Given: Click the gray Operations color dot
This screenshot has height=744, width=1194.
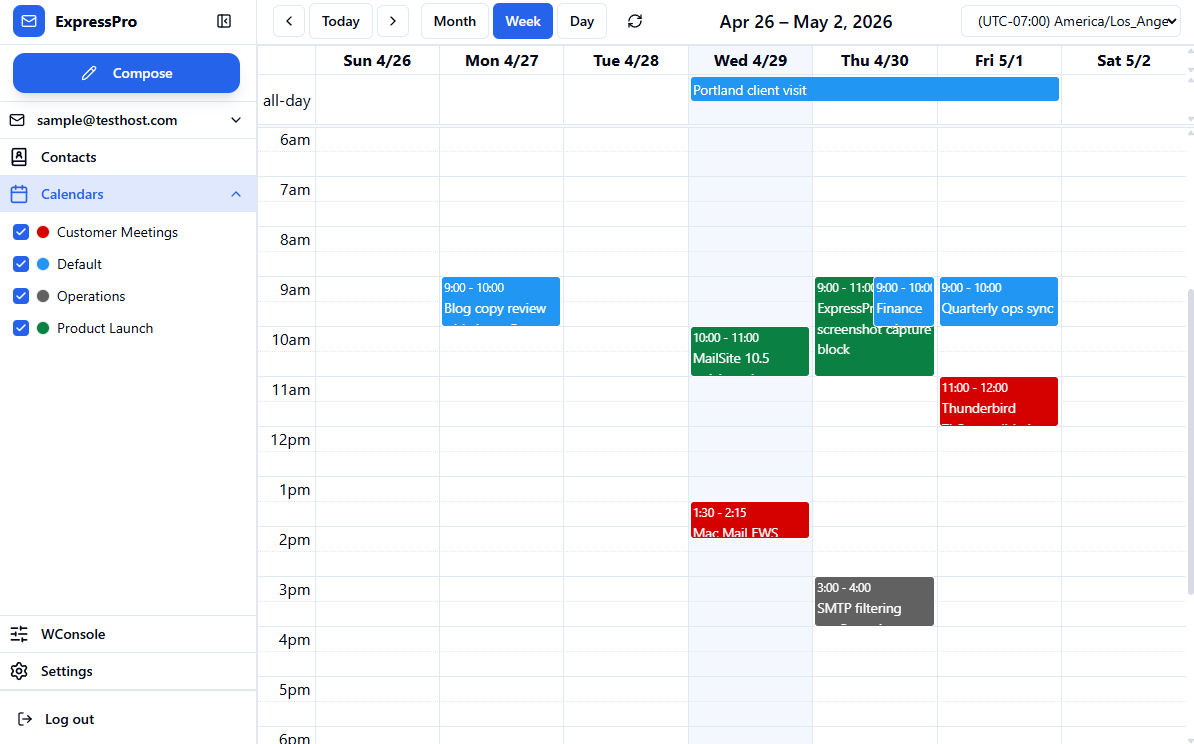Looking at the screenshot, I should point(43,296).
